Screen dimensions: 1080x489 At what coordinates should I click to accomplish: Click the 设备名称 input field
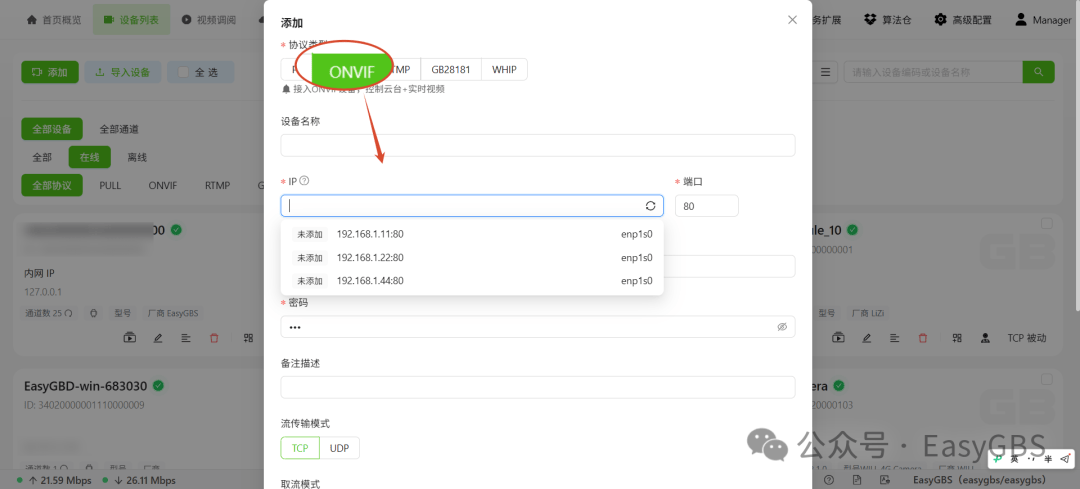click(538, 145)
